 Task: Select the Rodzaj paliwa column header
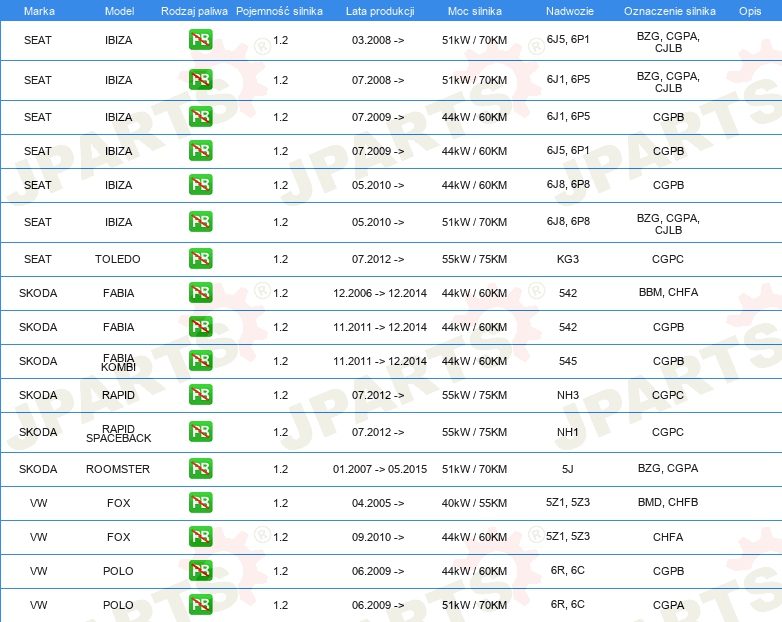[x=194, y=11]
